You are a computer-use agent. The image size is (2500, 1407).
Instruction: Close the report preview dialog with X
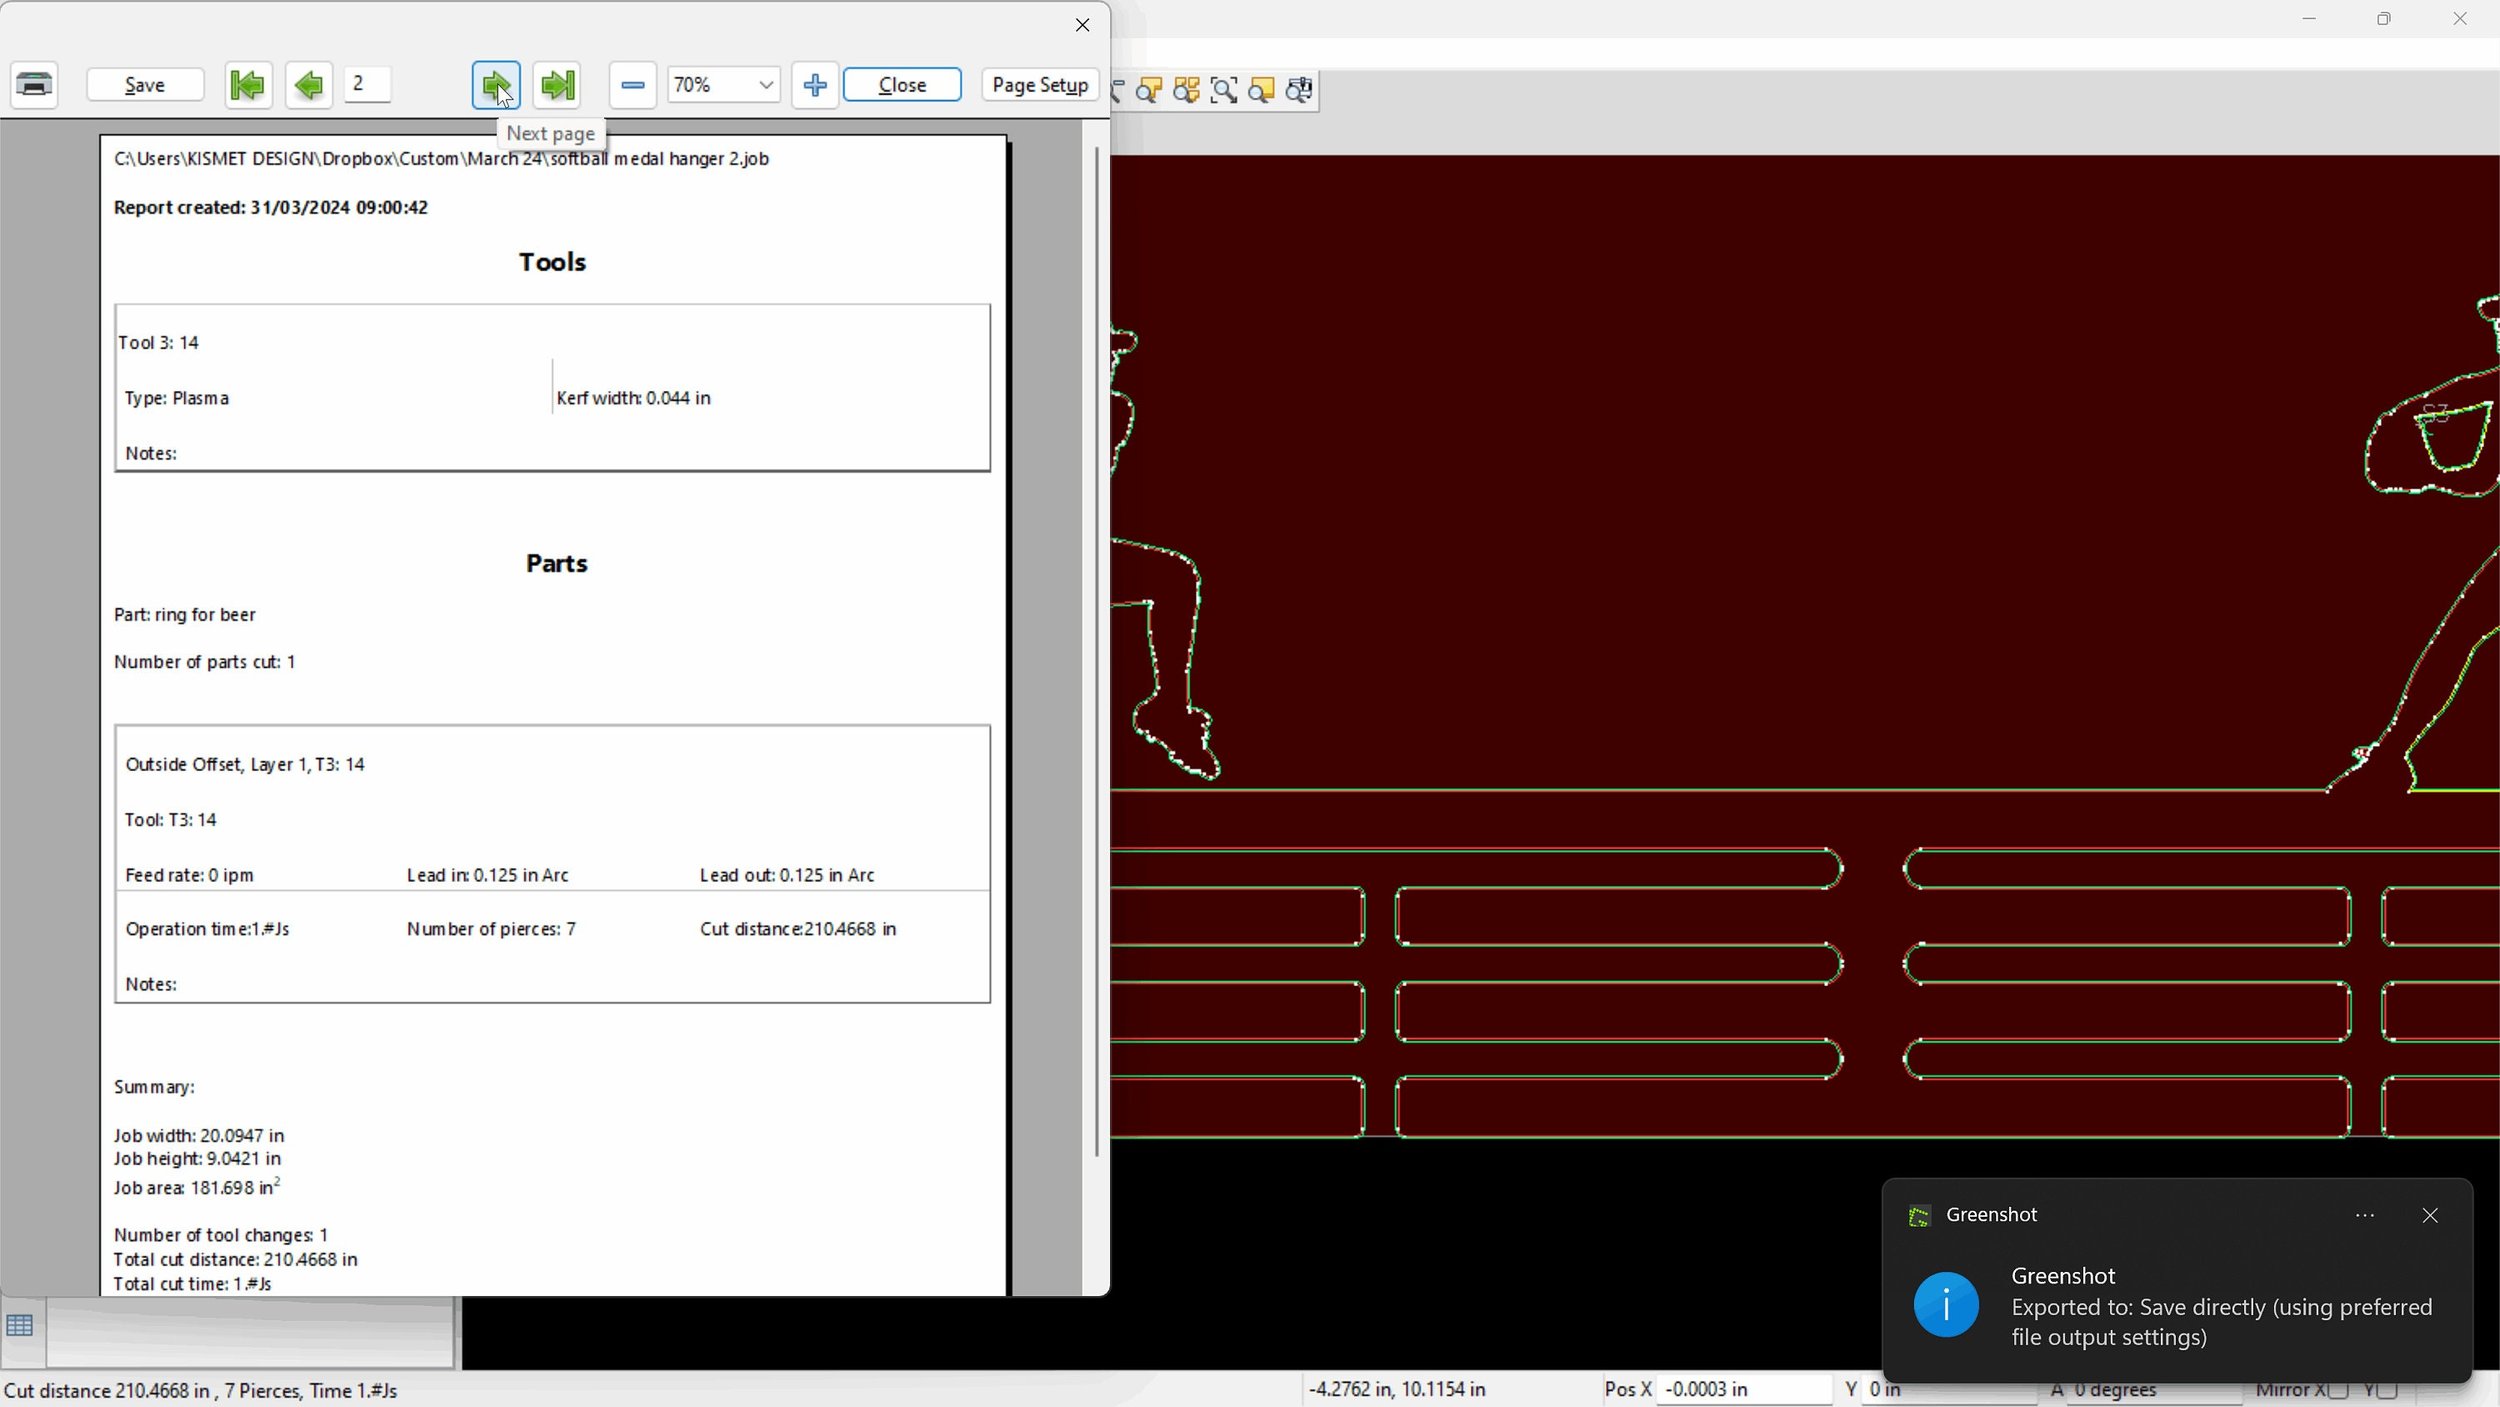click(1082, 25)
